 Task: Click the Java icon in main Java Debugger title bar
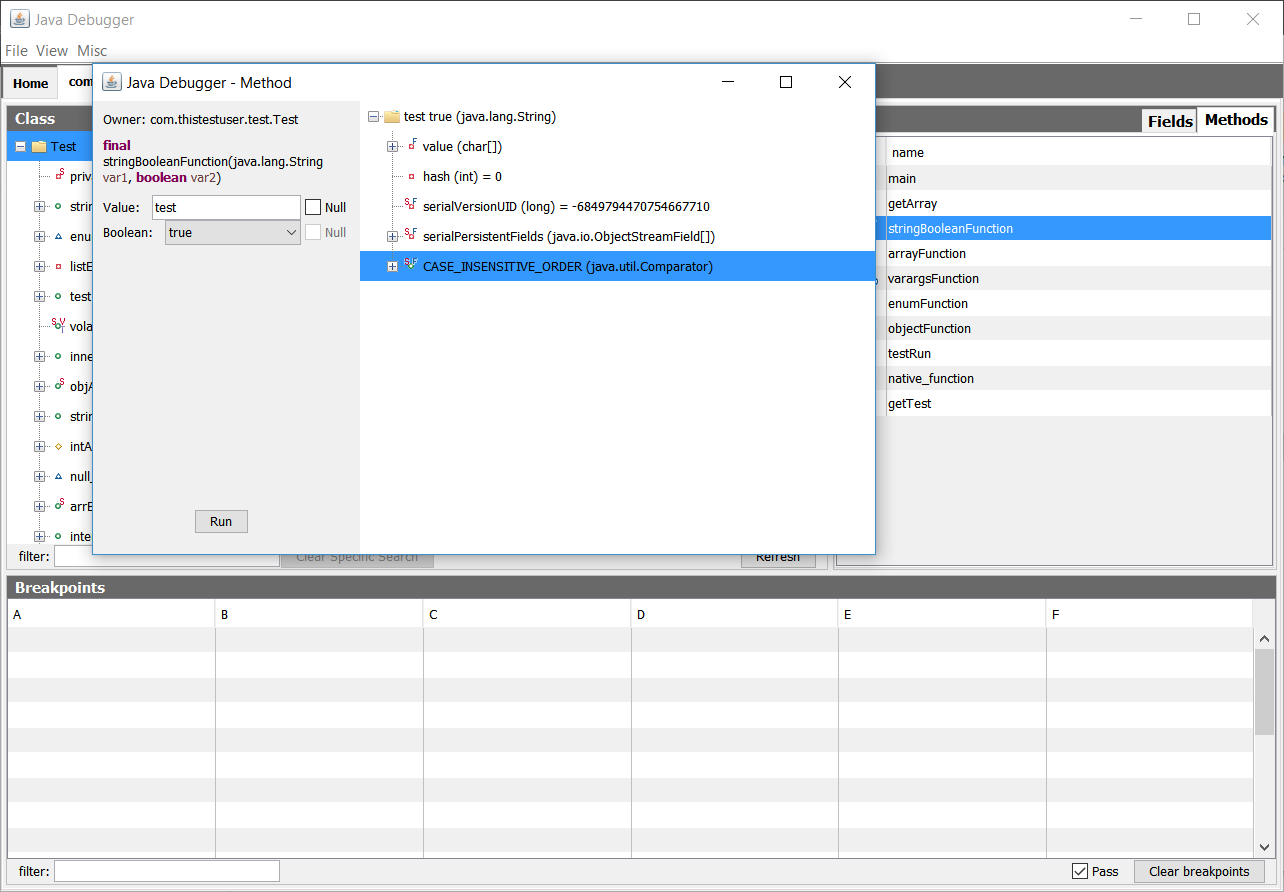tap(19, 19)
